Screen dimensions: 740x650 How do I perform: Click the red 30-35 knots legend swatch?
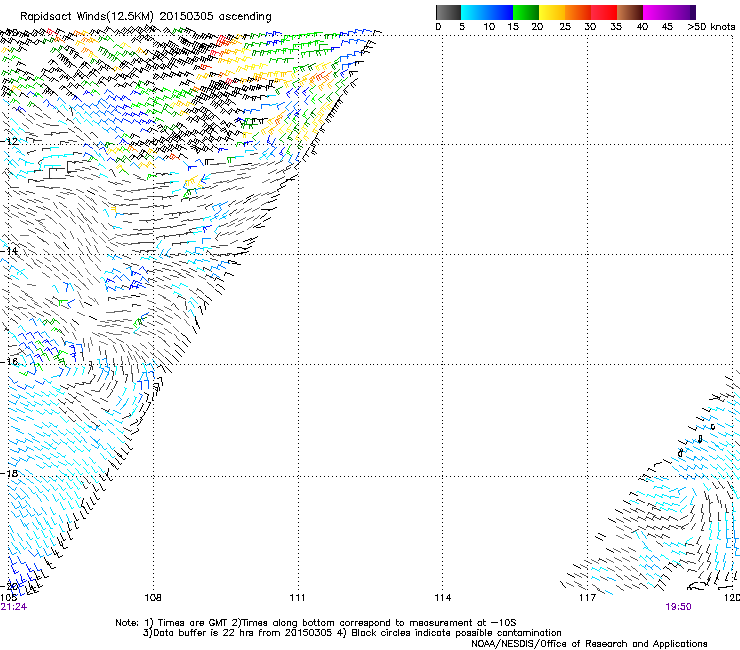tap(604, 12)
